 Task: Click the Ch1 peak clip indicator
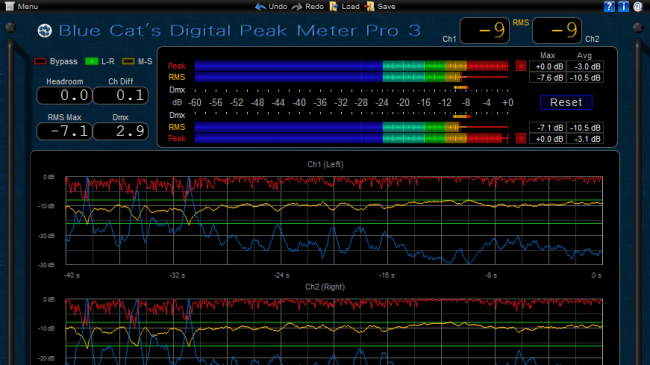(521, 66)
